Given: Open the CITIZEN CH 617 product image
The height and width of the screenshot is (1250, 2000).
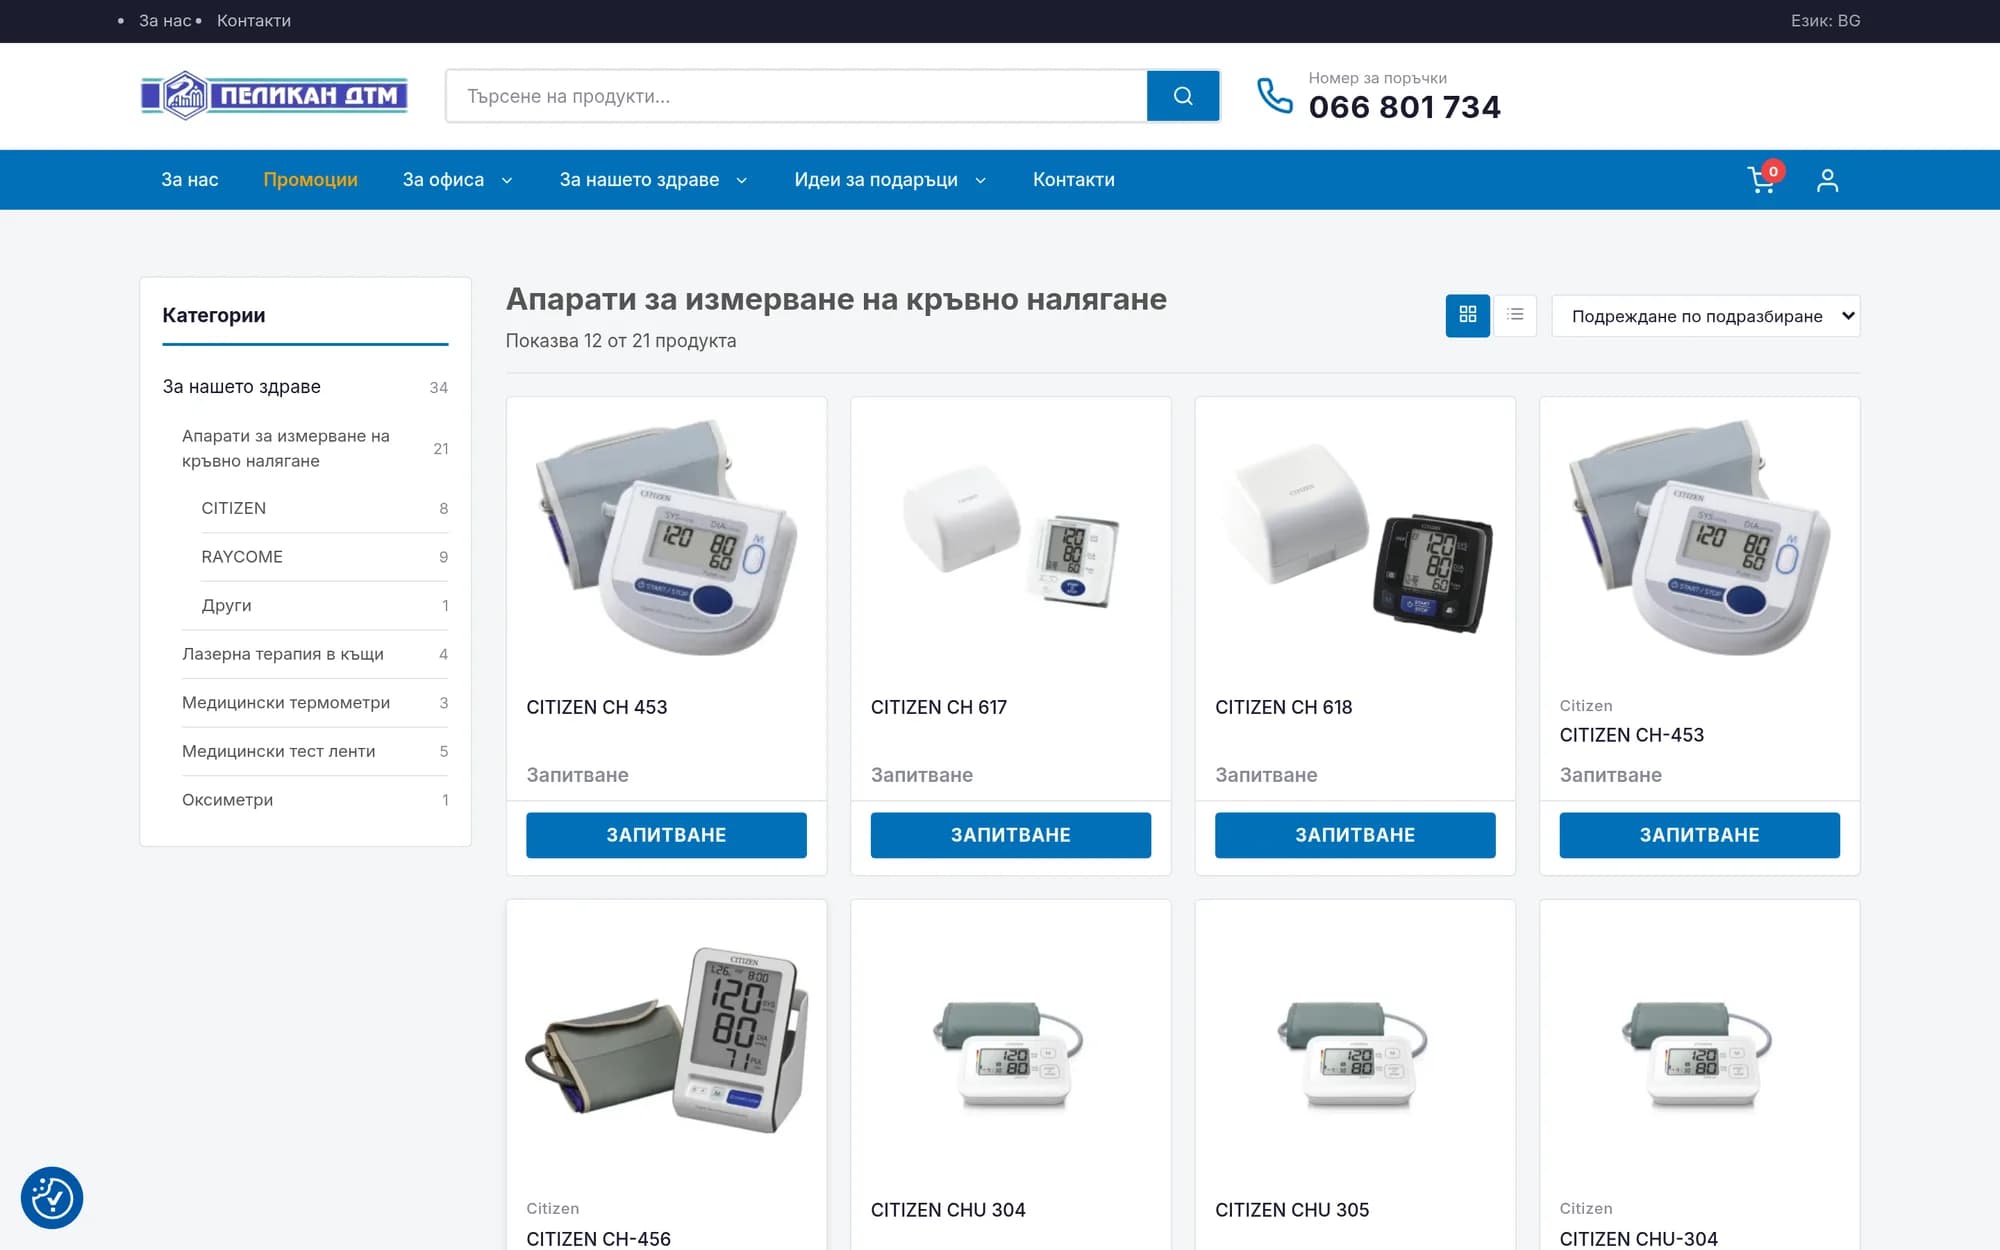Looking at the screenshot, I should pyautogui.click(x=1010, y=538).
